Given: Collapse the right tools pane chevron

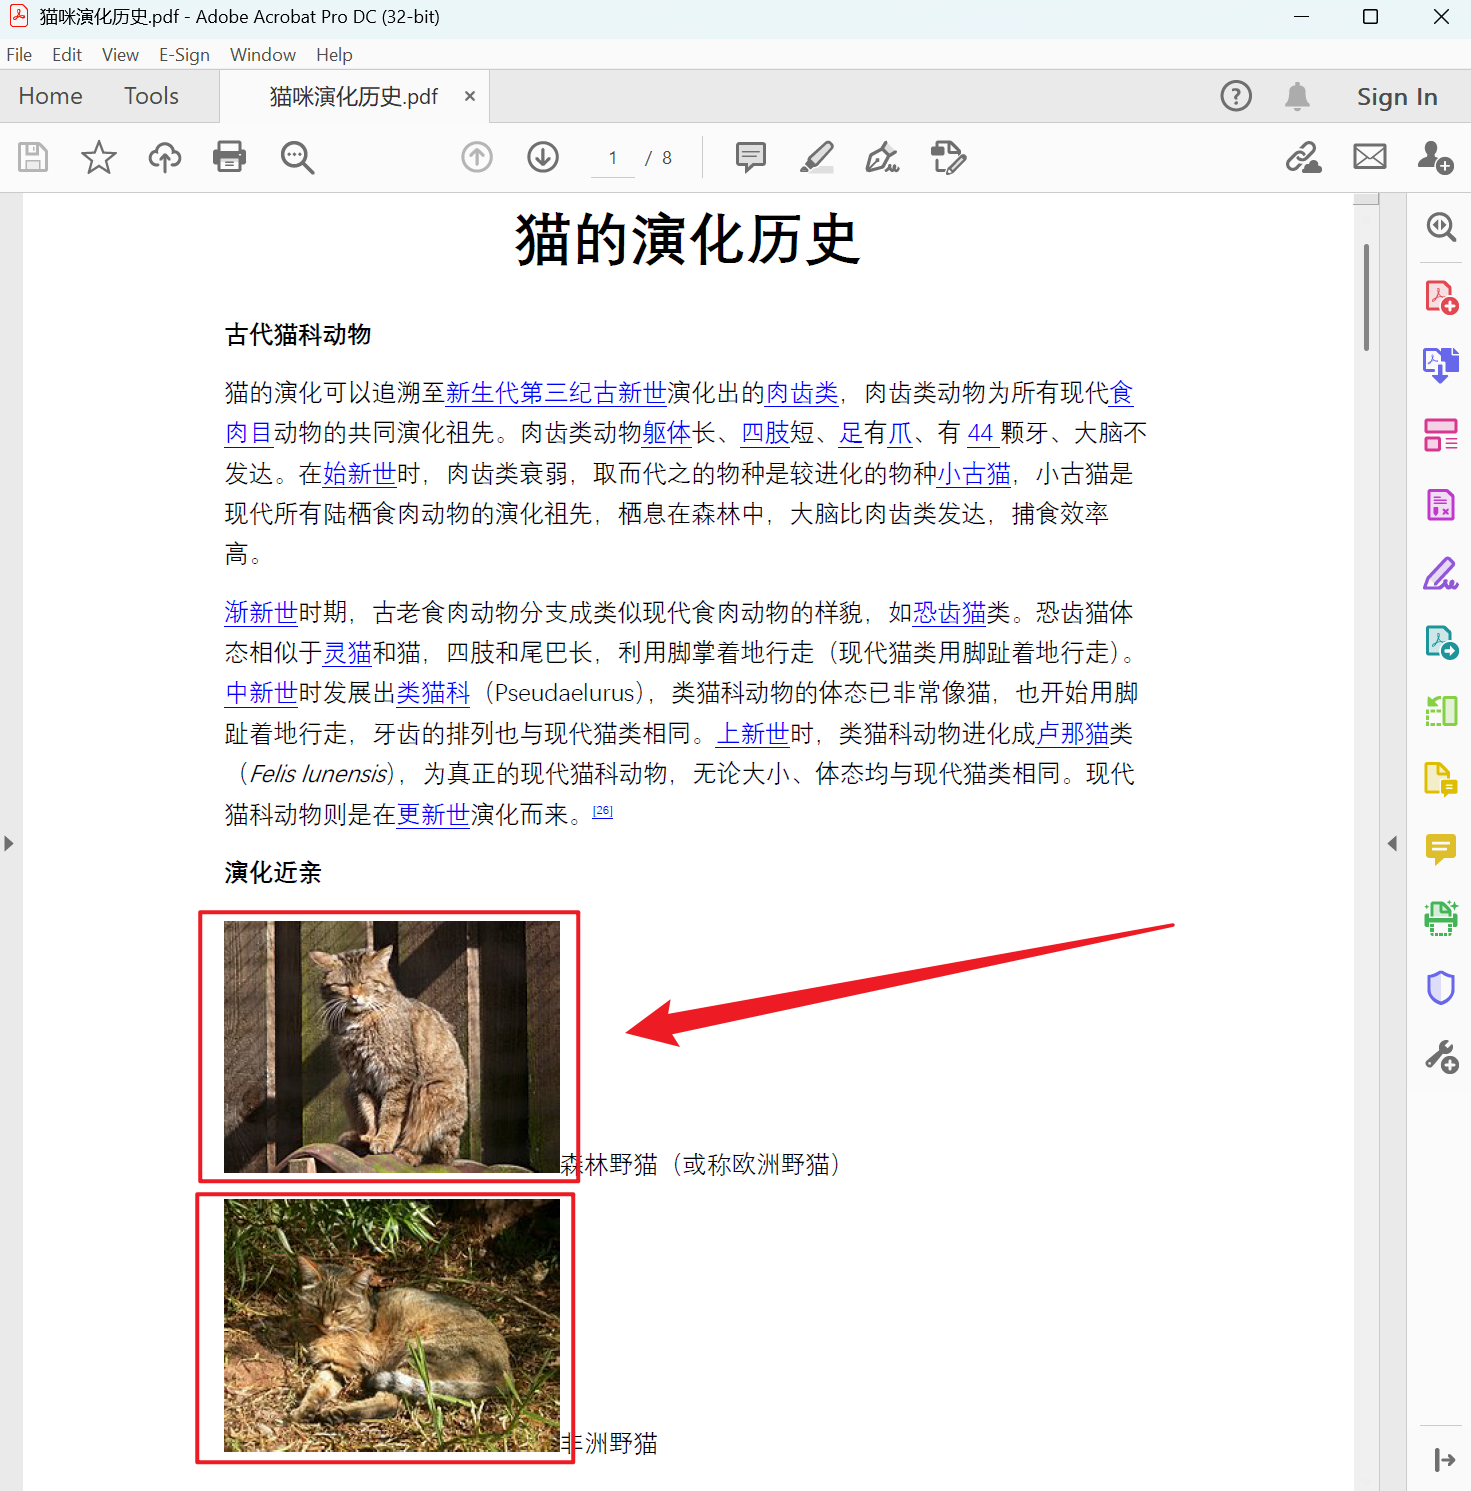Looking at the screenshot, I should 1393,843.
